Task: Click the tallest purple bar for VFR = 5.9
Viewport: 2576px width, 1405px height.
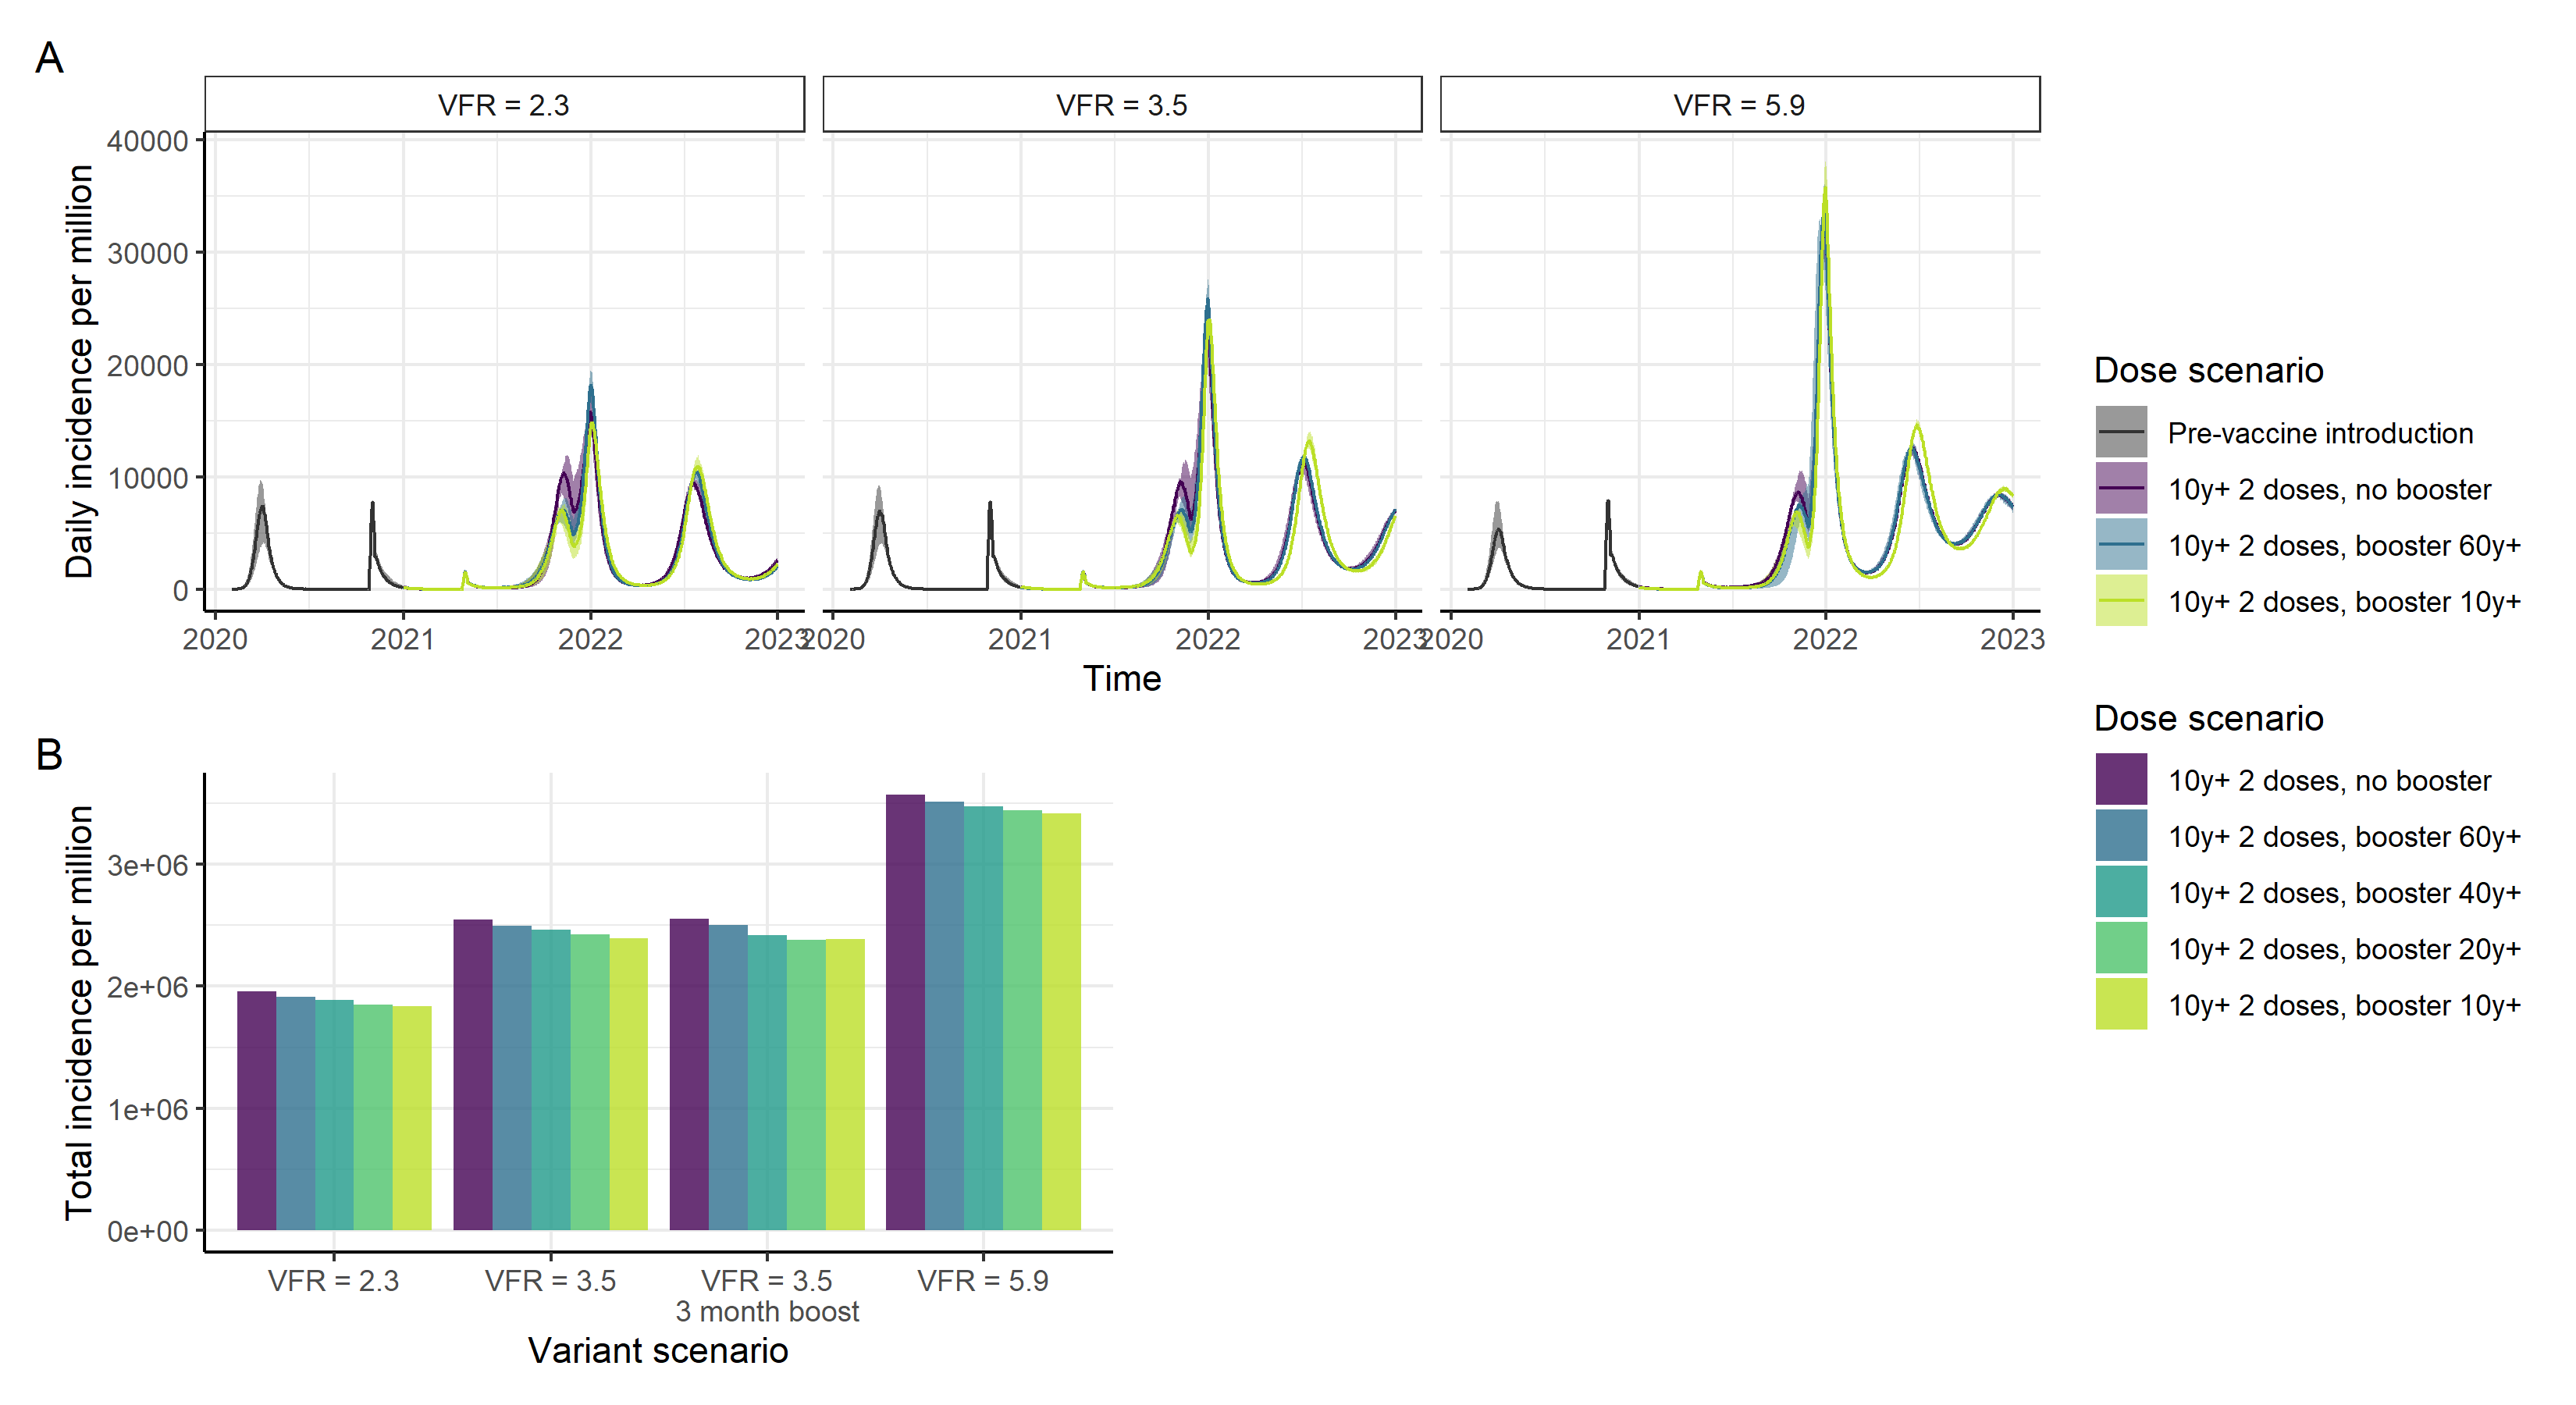Action: [x=905, y=1010]
